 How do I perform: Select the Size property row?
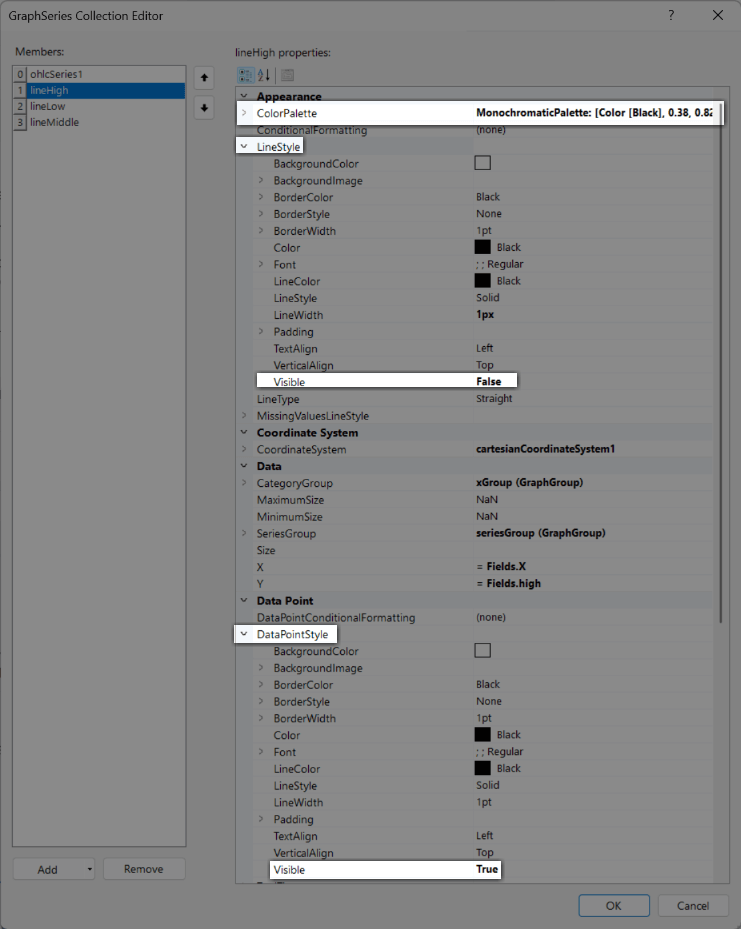(x=476, y=550)
